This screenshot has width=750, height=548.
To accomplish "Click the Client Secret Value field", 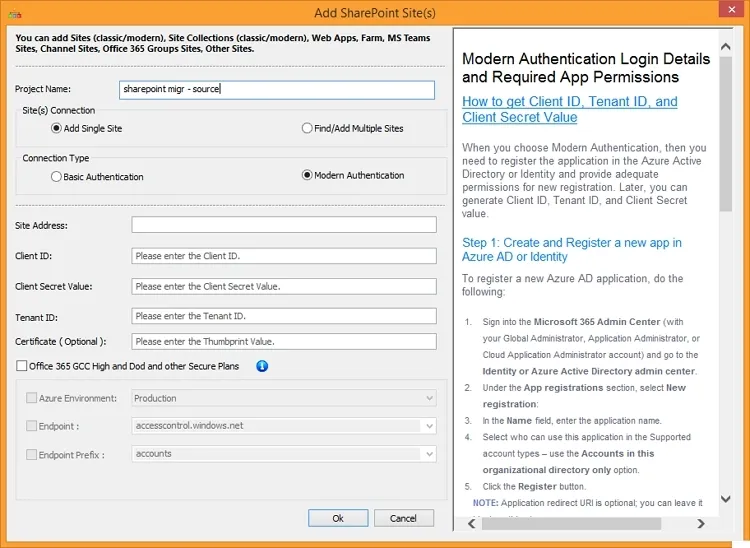I will pos(284,286).
